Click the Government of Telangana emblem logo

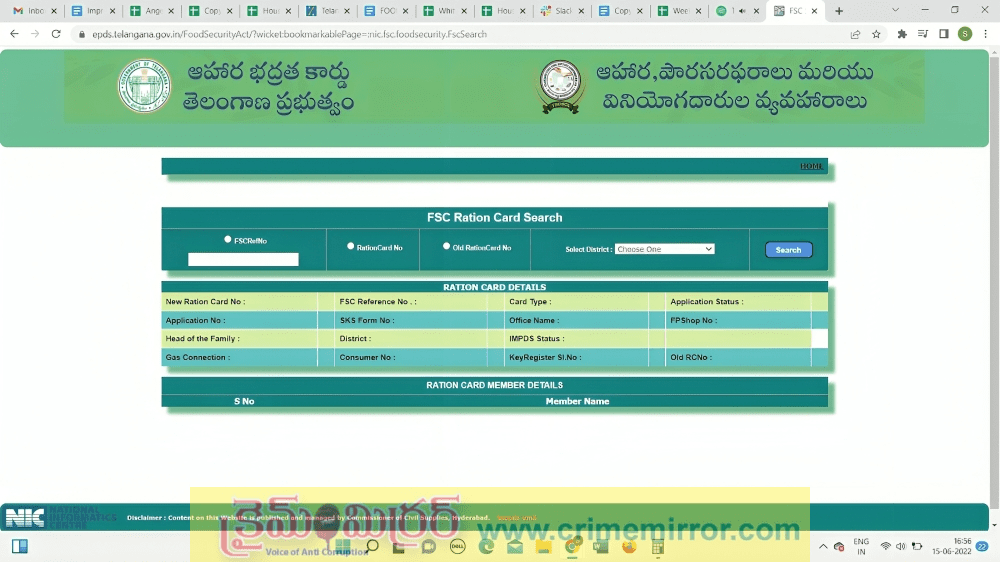144,86
